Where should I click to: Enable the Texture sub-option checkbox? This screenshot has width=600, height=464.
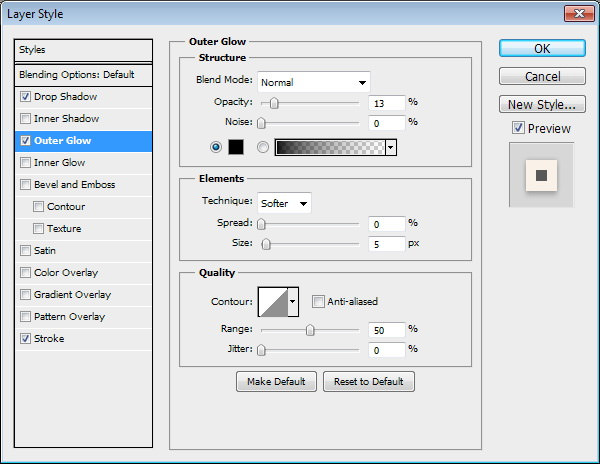point(38,228)
